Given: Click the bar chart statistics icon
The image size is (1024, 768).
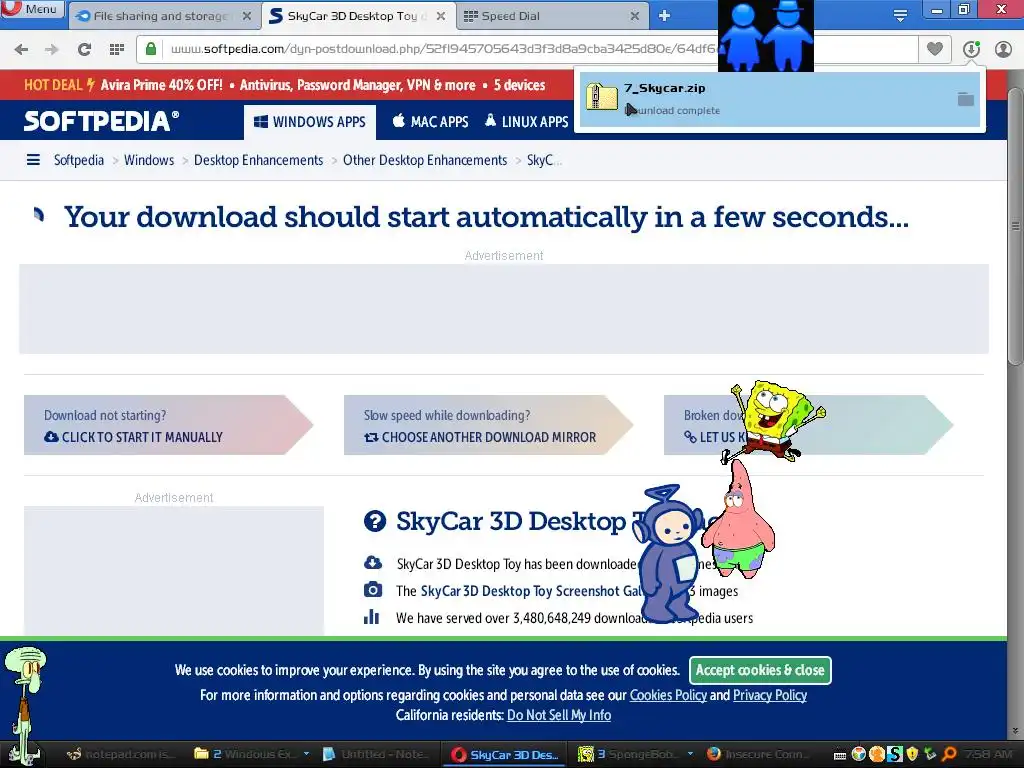Looking at the screenshot, I should tap(372, 616).
